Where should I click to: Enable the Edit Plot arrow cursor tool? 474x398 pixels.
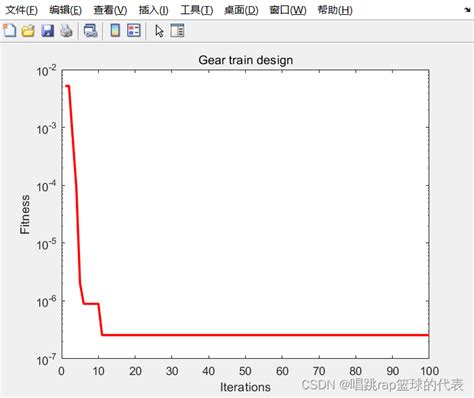159,31
